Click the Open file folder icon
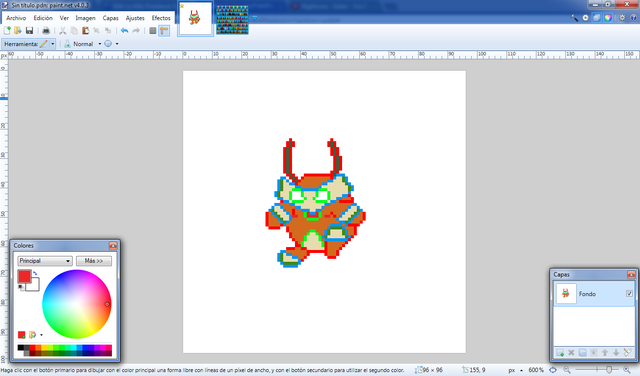The width and height of the screenshot is (640, 376). (x=18, y=31)
